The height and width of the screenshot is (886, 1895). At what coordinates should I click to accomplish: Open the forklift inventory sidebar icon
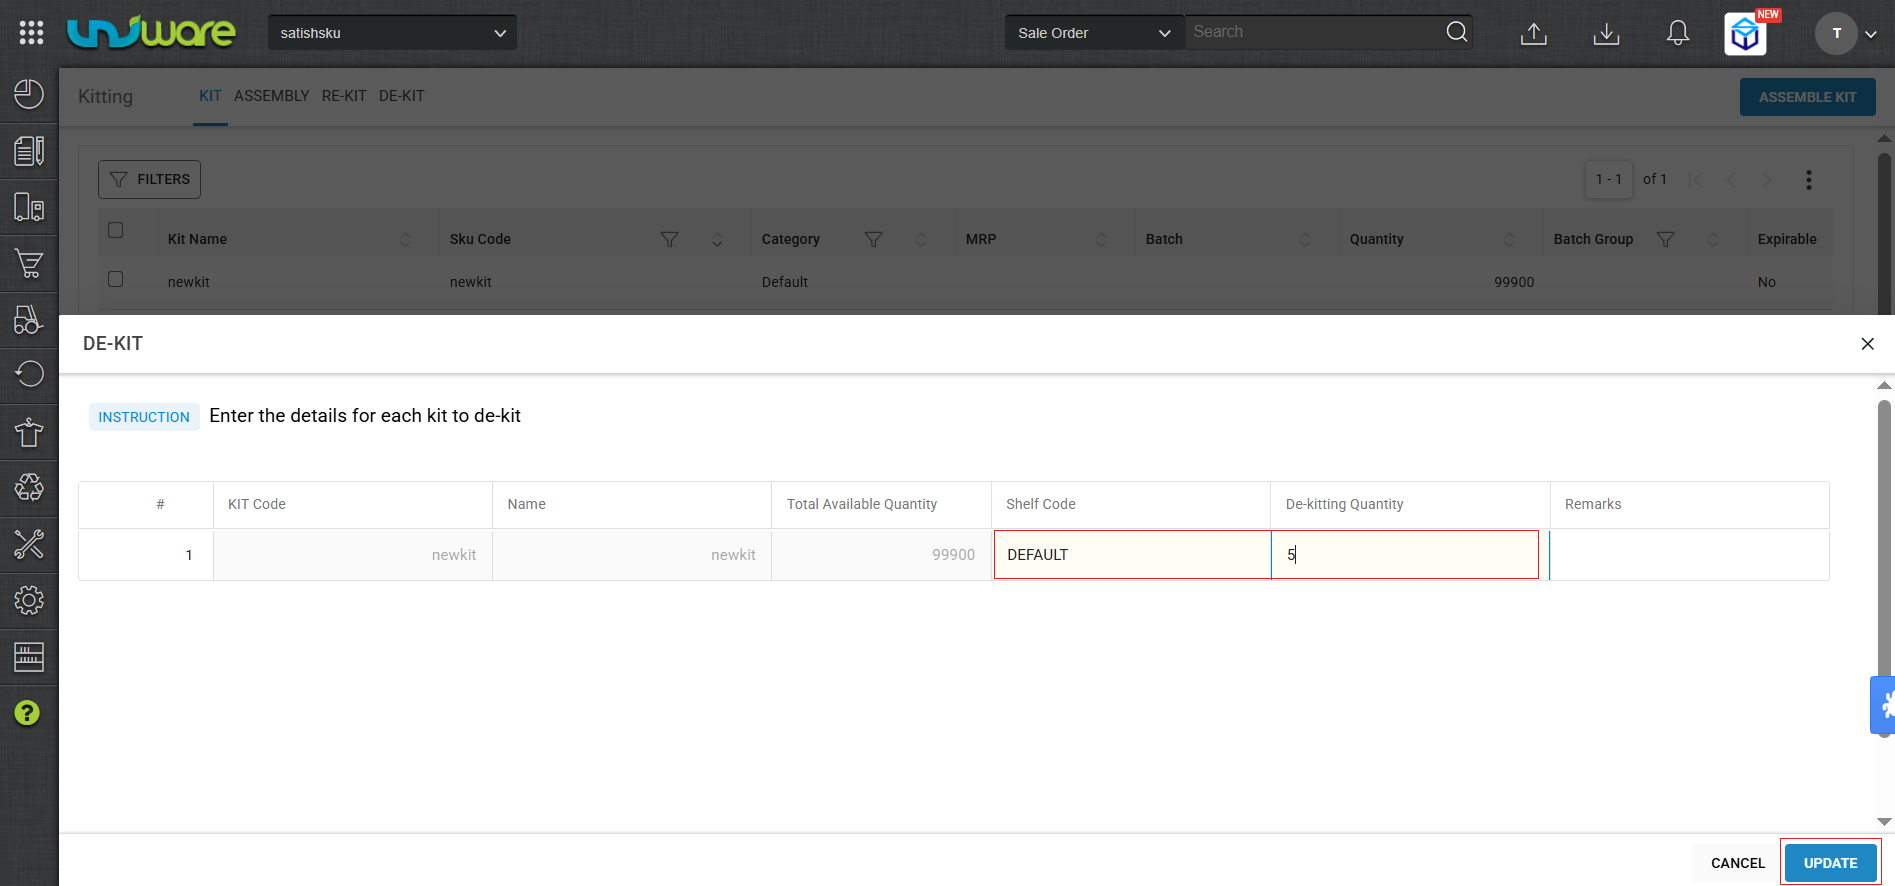click(x=29, y=320)
